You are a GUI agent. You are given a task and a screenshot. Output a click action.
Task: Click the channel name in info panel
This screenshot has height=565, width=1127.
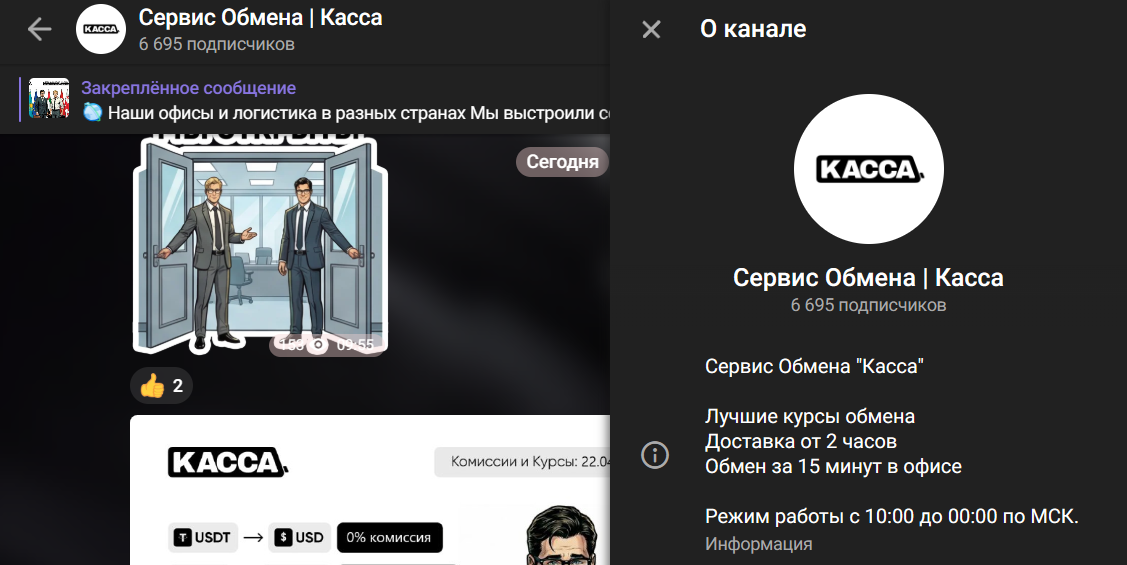tap(868, 277)
